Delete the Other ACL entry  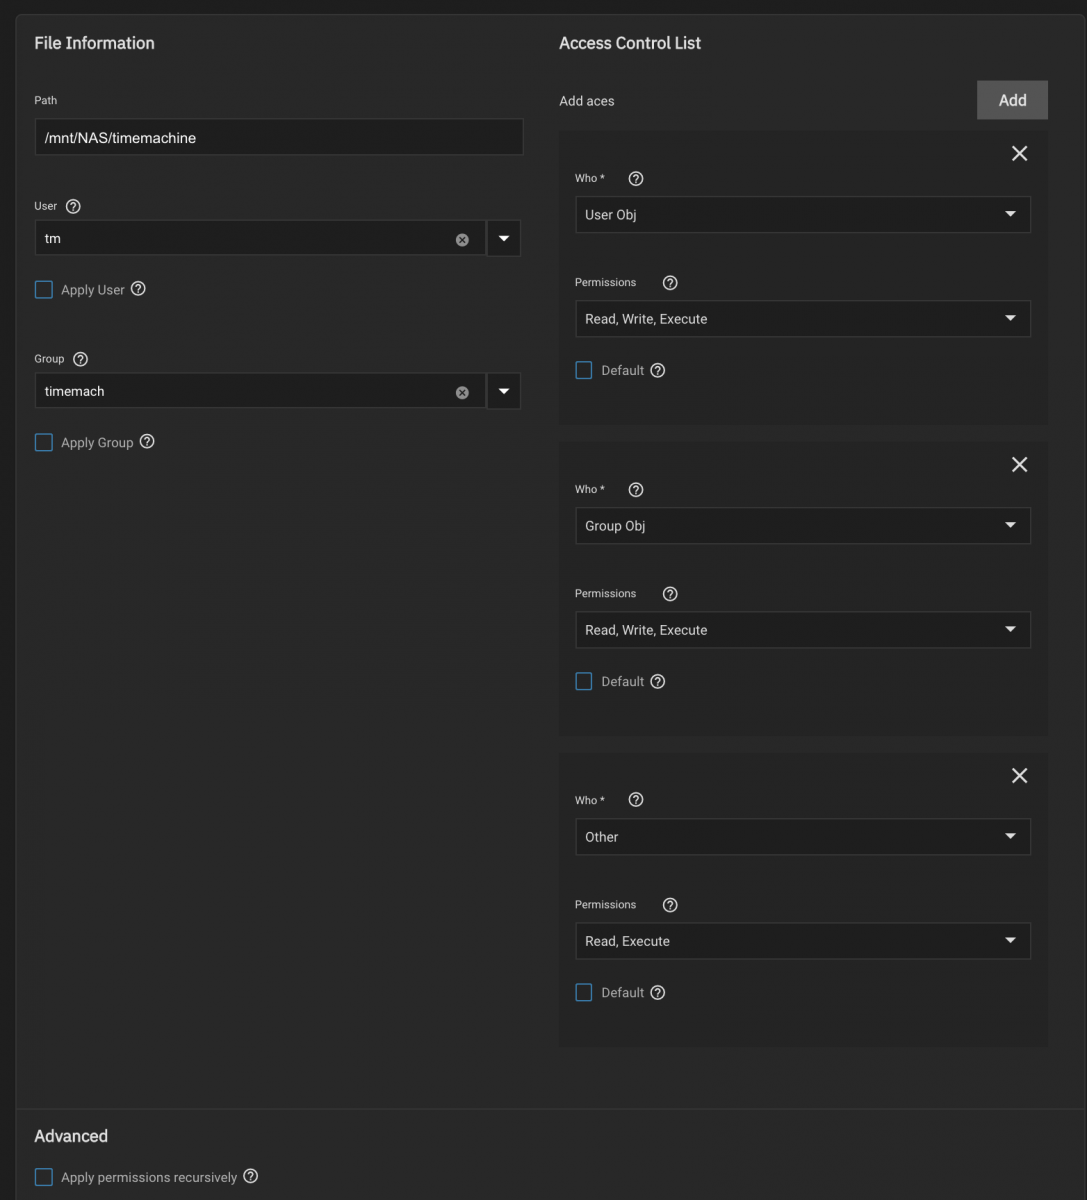point(1019,775)
